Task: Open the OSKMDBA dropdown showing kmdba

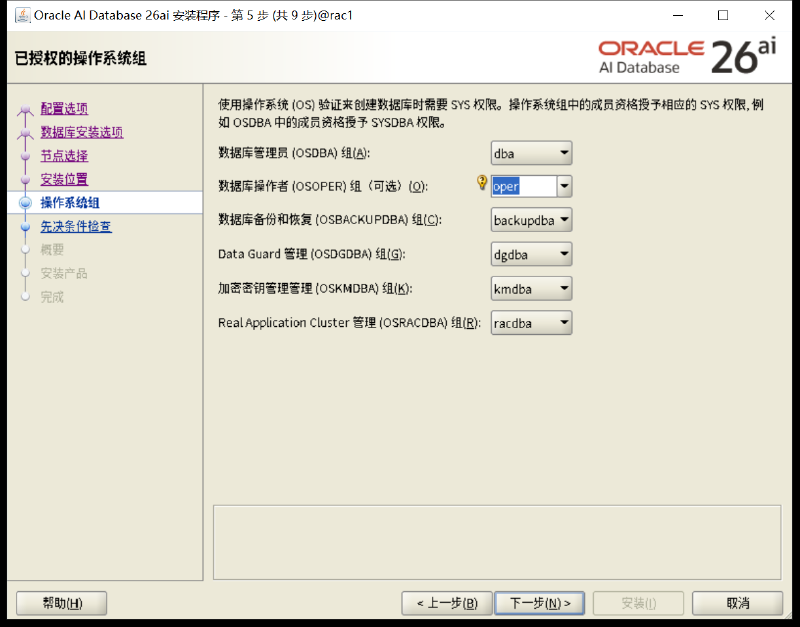Action: 531,288
